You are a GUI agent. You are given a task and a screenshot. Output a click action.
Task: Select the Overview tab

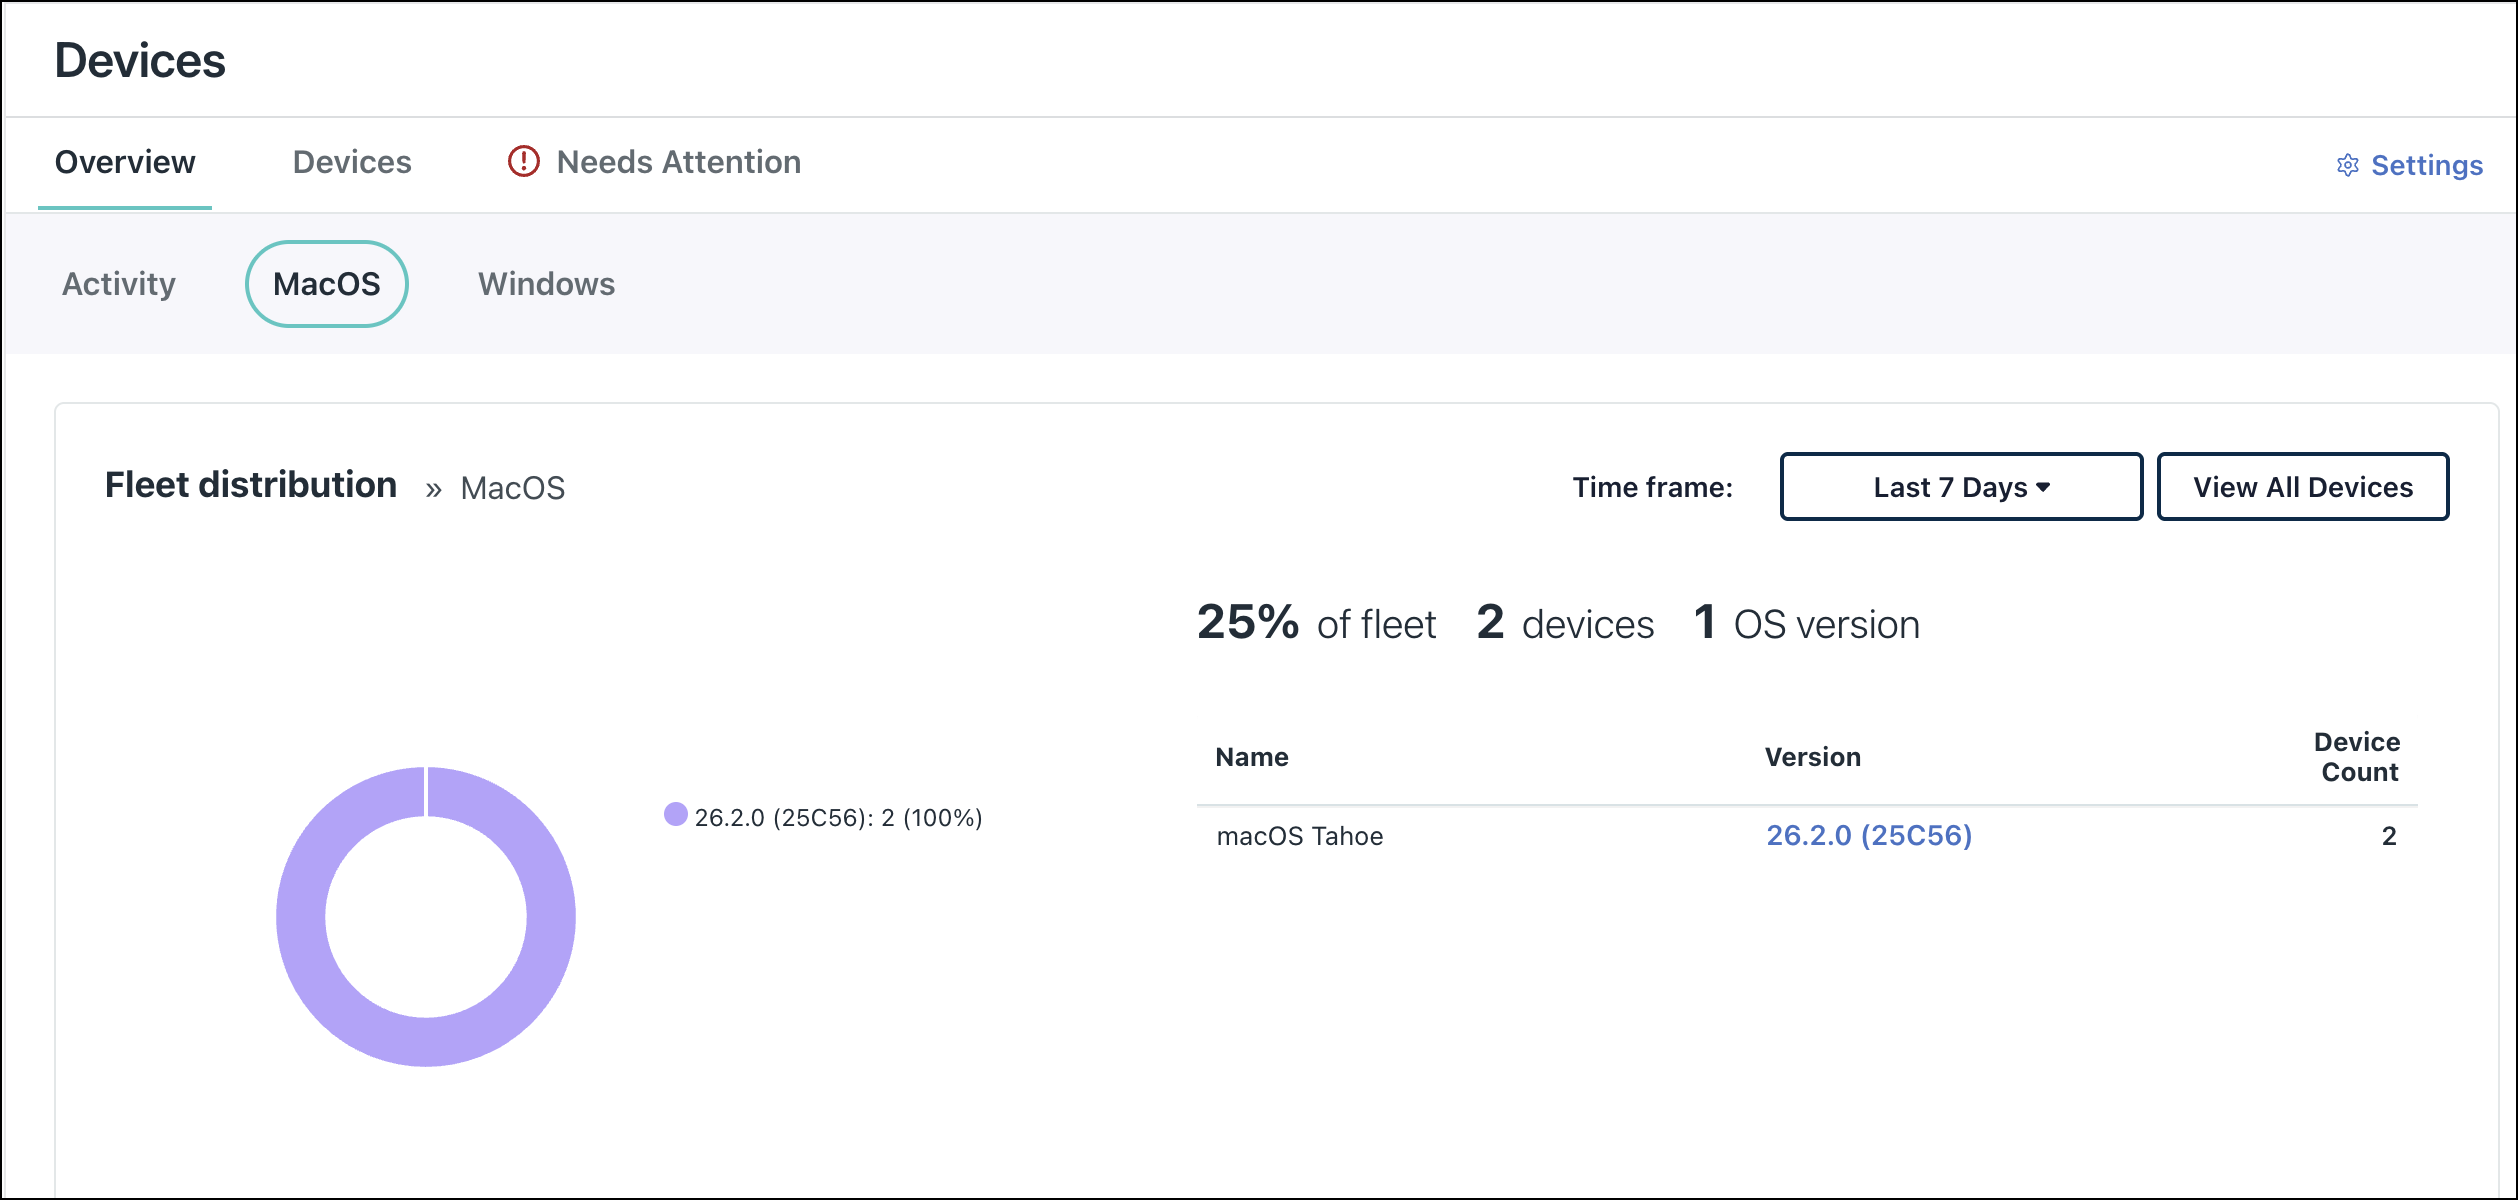pyautogui.click(x=125, y=162)
